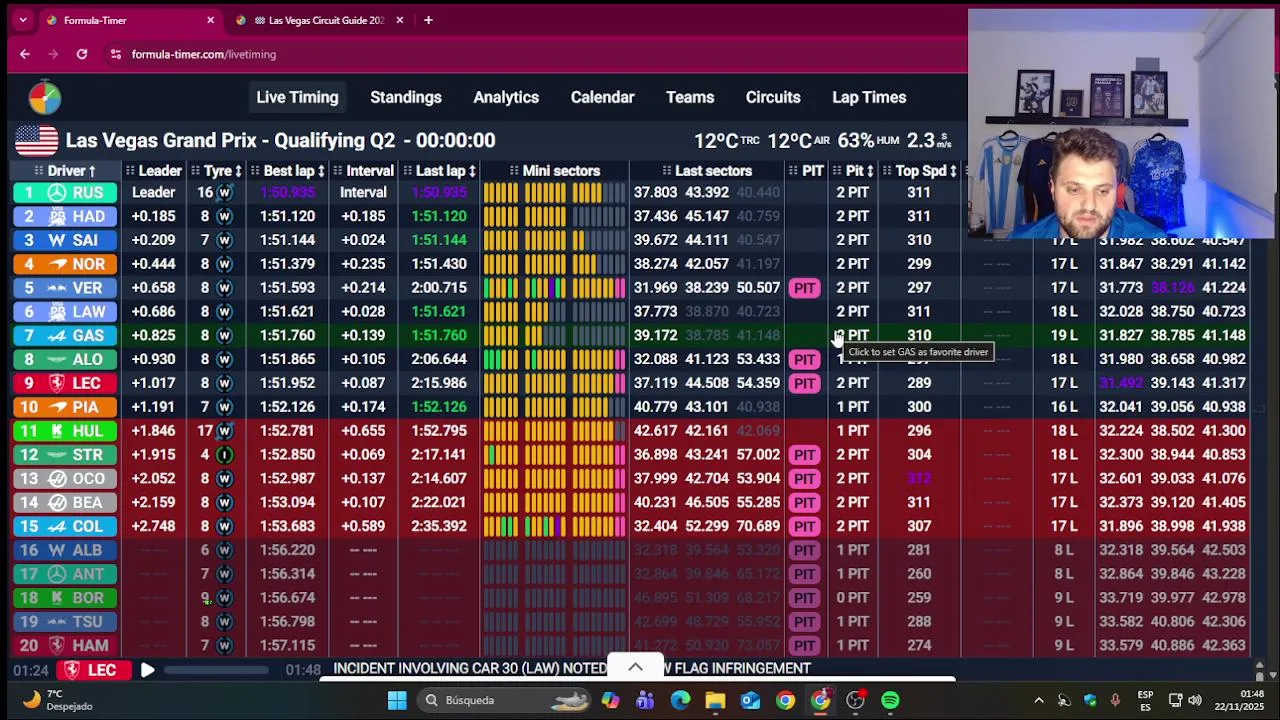The height and width of the screenshot is (720, 1280).
Task: Click the microphone icon in system tray
Action: tap(1115, 700)
